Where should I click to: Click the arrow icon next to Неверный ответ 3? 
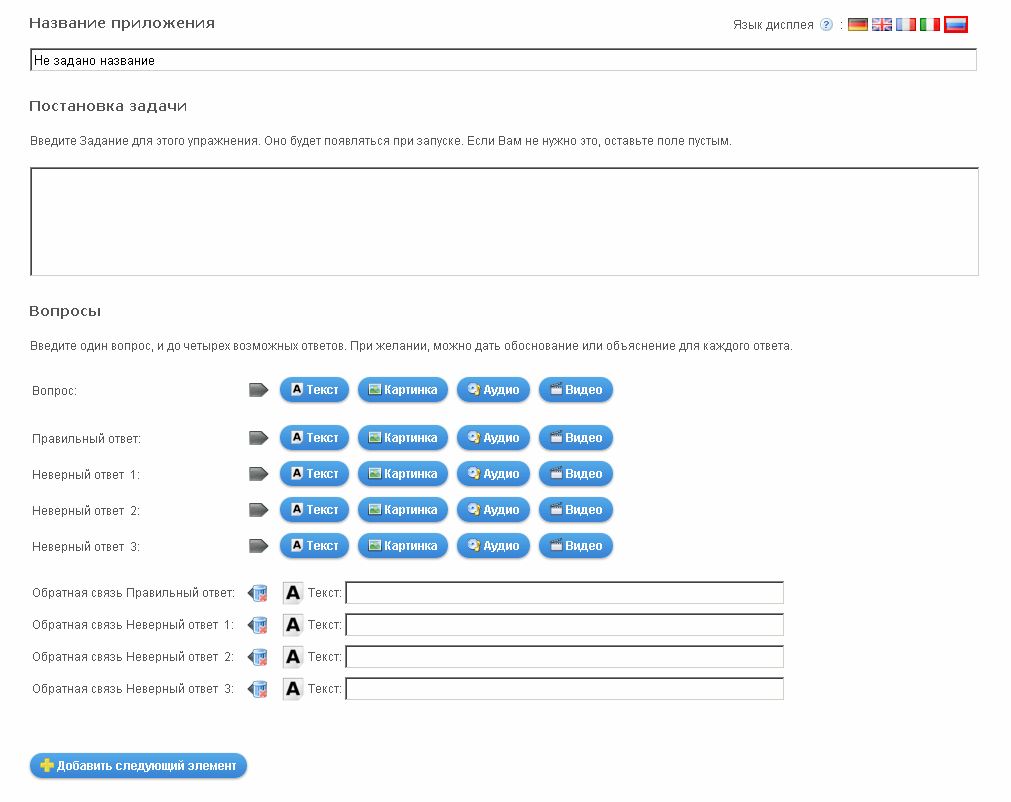pyautogui.click(x=259, y=547)
